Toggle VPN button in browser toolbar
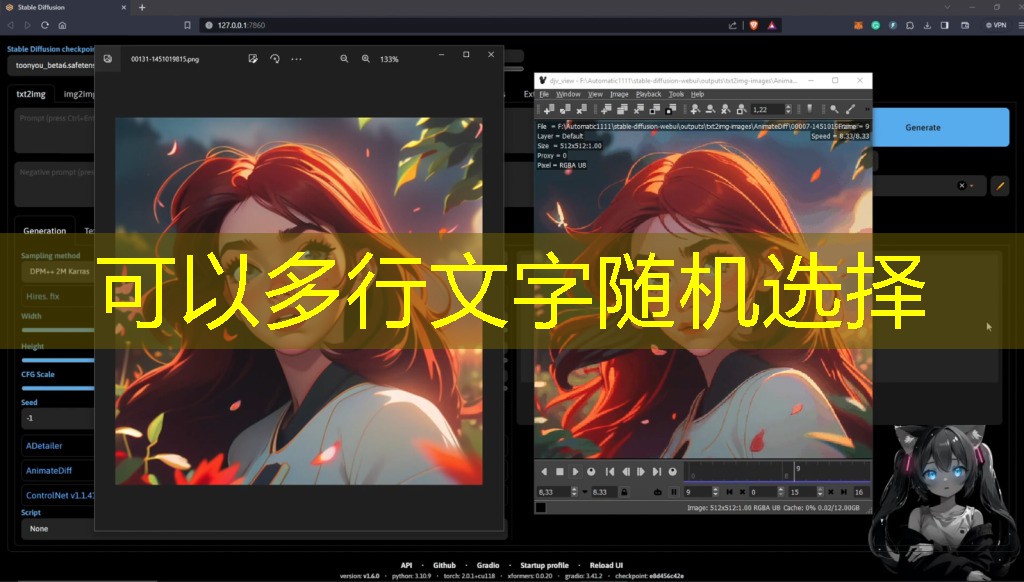This screenshot has height=582, width=1024. (996, 25)
